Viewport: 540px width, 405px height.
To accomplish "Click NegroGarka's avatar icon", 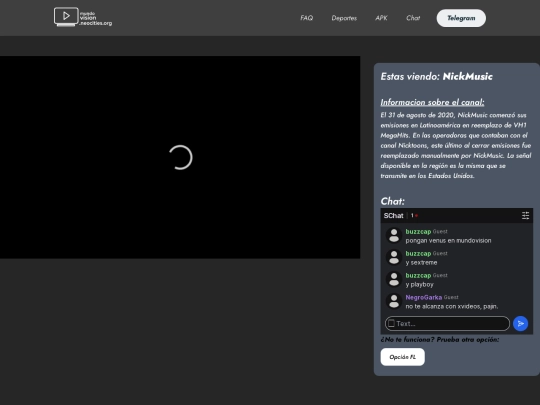I will click(x=394, y=301).
